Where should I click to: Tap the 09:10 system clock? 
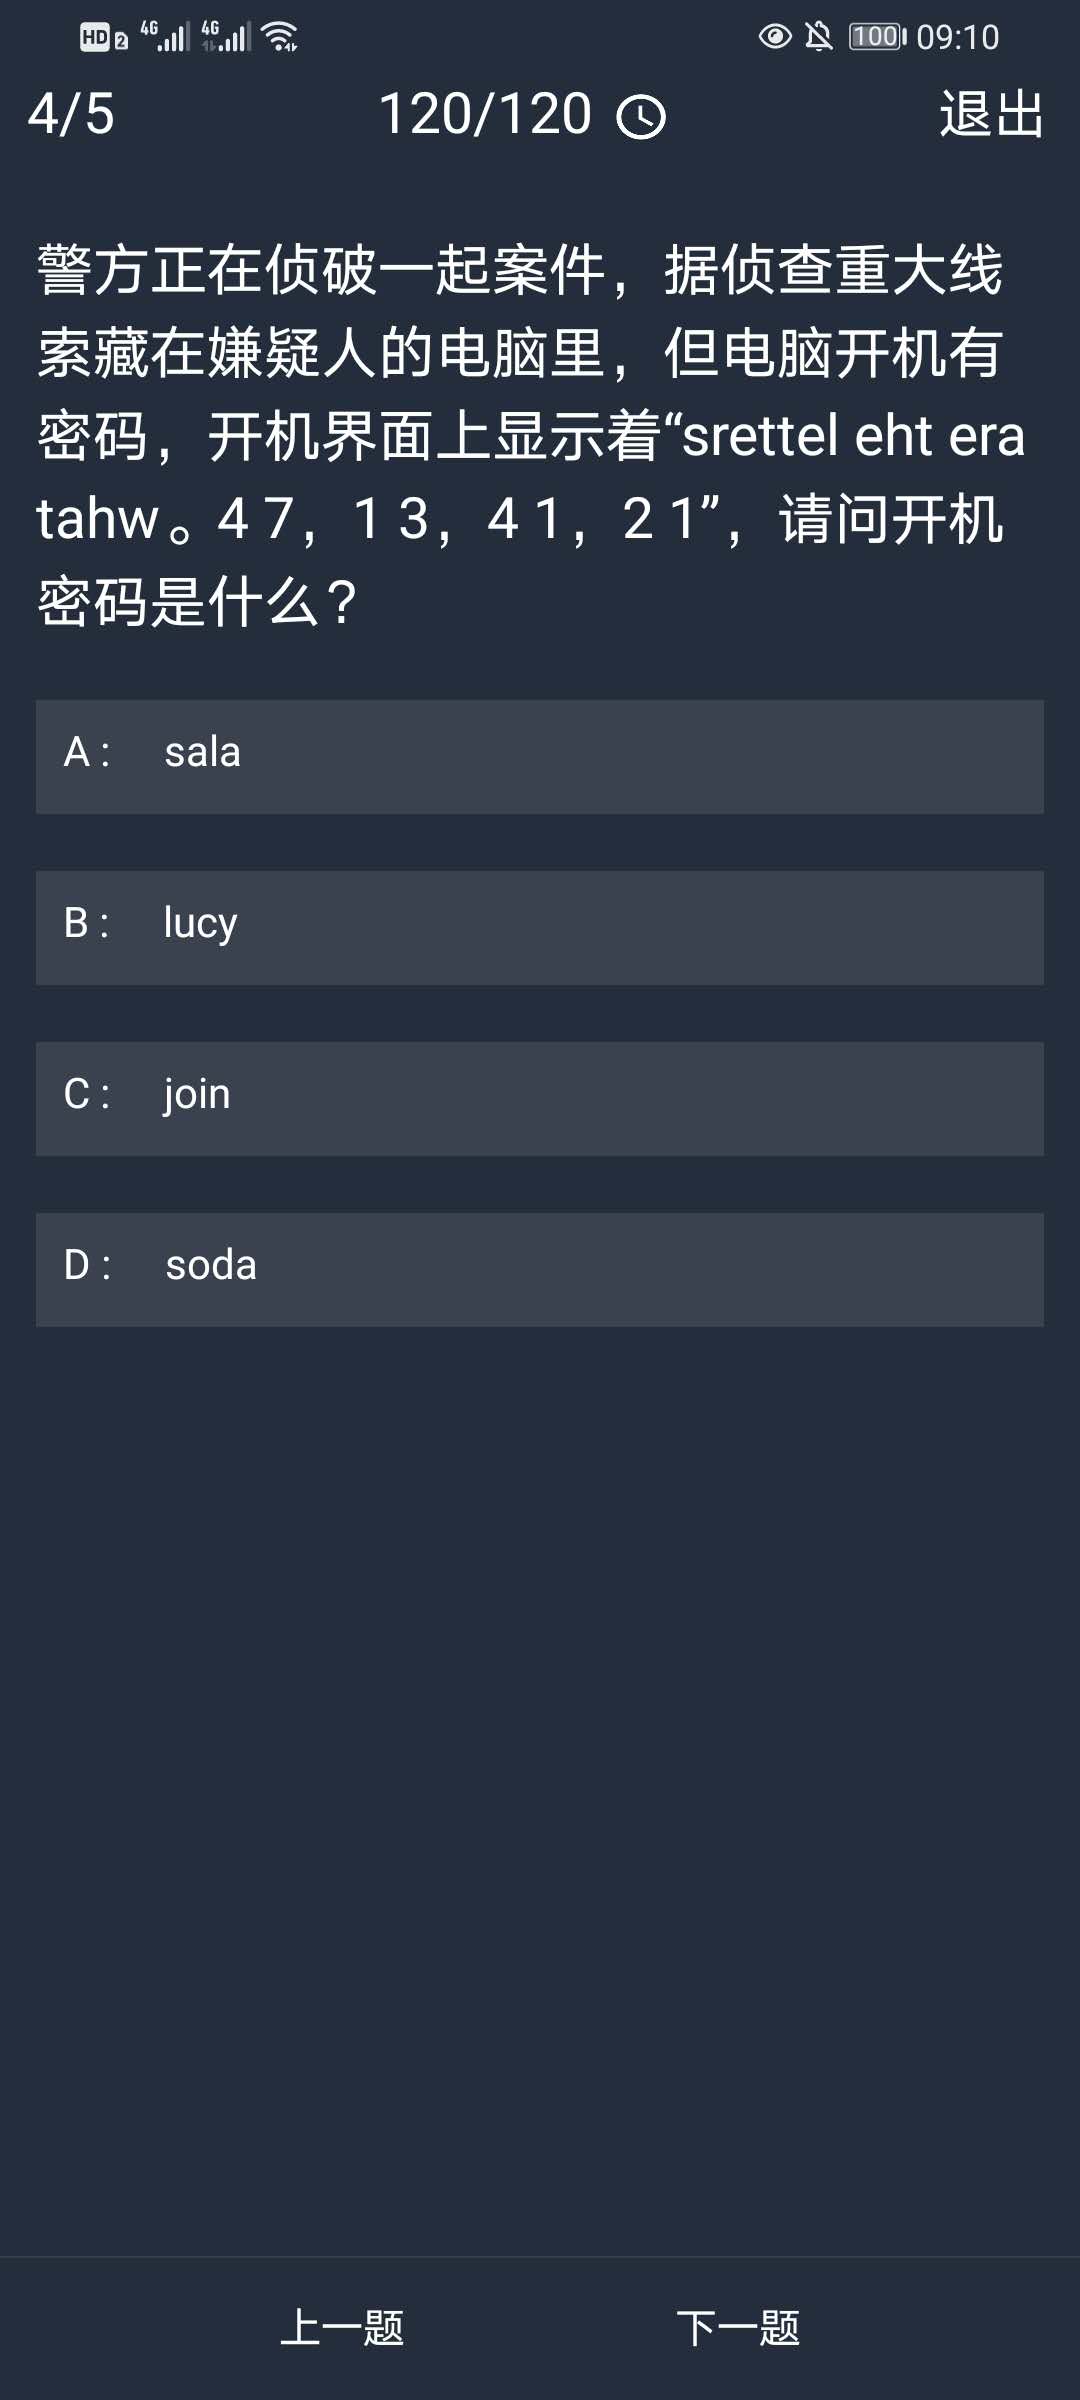point(957,38)
